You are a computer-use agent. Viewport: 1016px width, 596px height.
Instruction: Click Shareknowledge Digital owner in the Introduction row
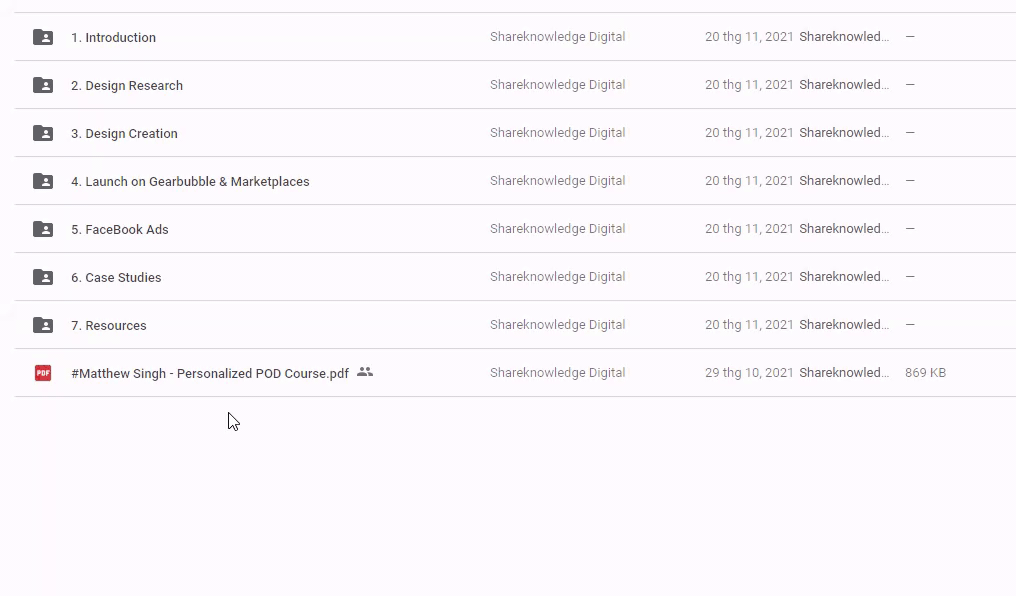click(557, 37)
